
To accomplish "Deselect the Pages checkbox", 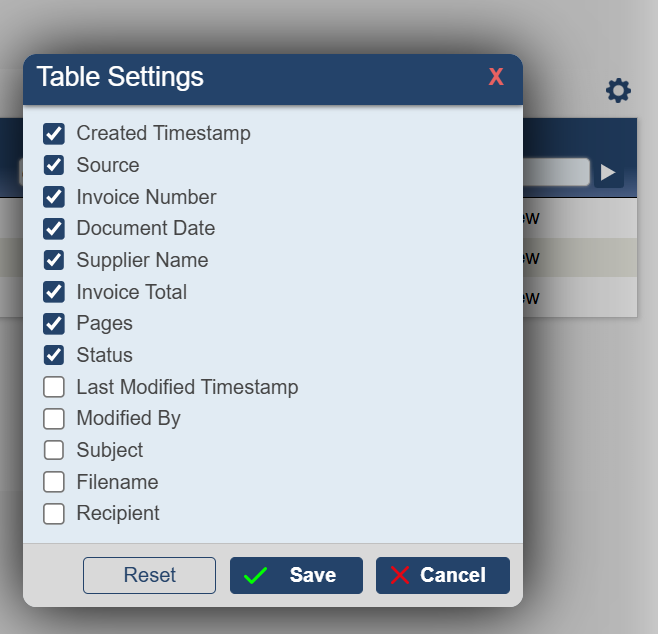I will coord(54,323).
